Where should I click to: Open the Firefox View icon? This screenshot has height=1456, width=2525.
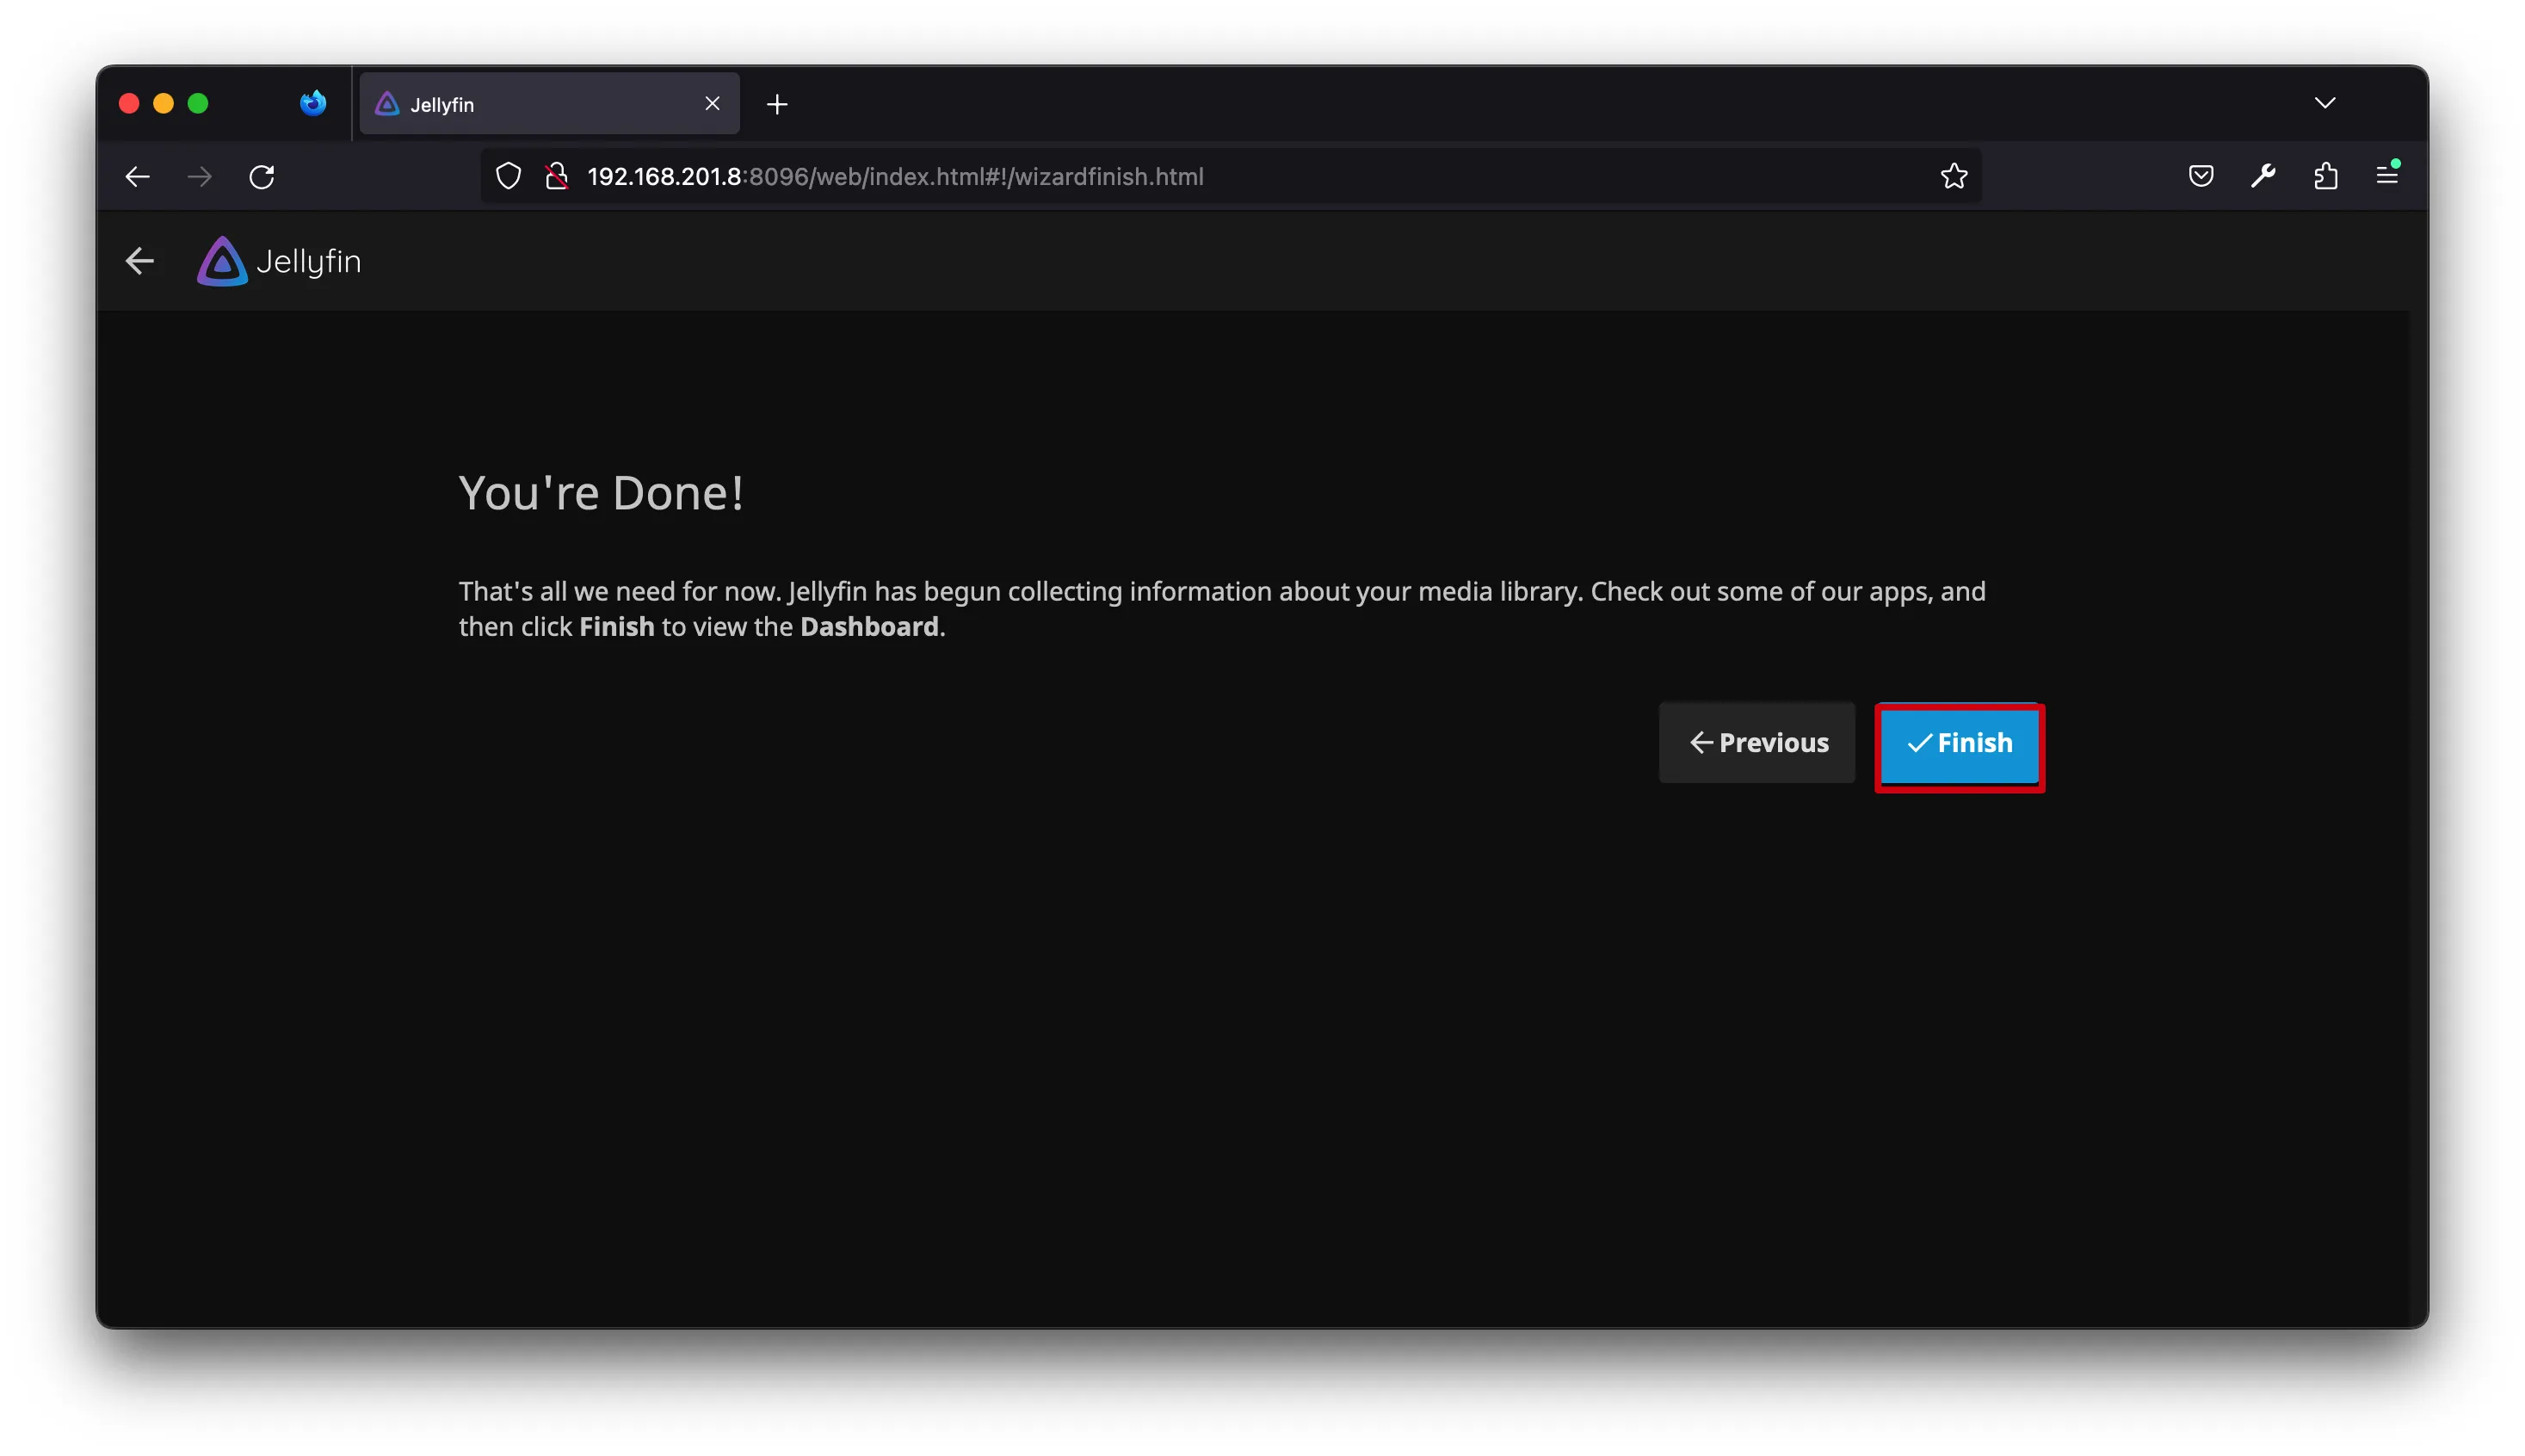click(313, 103)
